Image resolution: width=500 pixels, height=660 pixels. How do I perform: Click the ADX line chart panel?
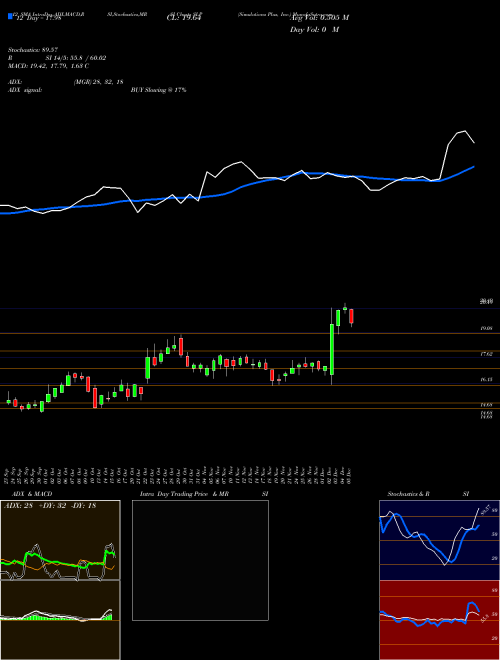60,540
